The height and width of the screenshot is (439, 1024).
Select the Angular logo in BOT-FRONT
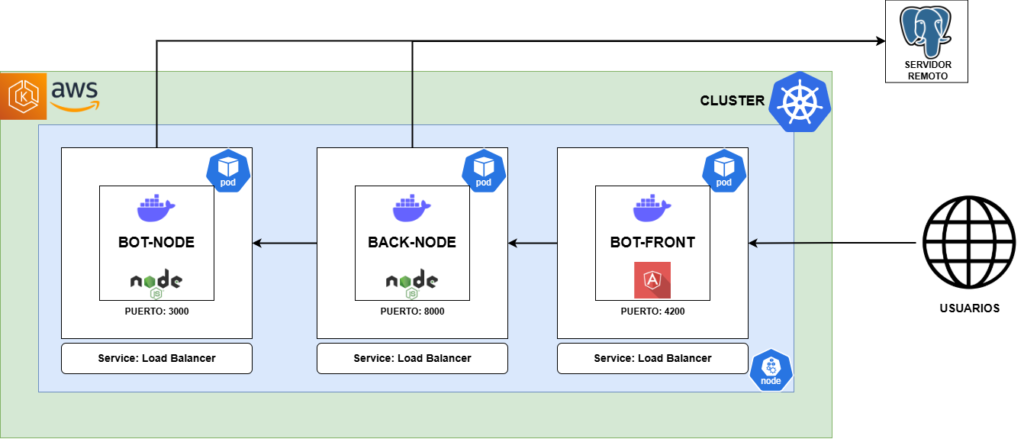[x=652, y=281]
